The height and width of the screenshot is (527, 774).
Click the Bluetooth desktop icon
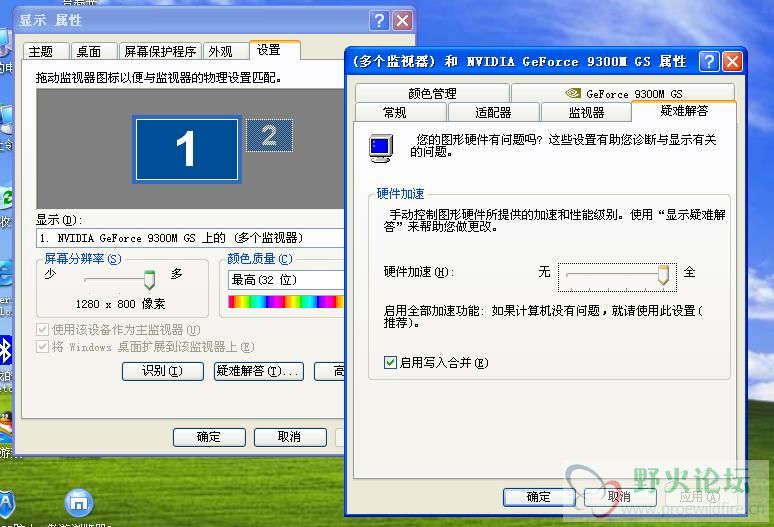[x=5, y=351]
